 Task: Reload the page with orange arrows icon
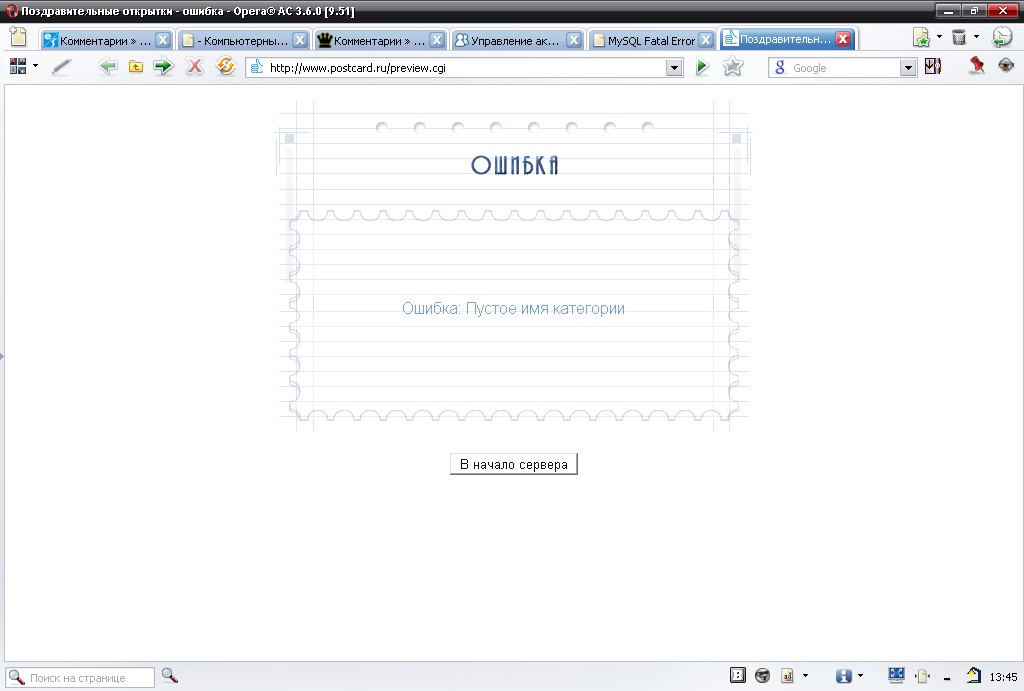coord(225,66)
